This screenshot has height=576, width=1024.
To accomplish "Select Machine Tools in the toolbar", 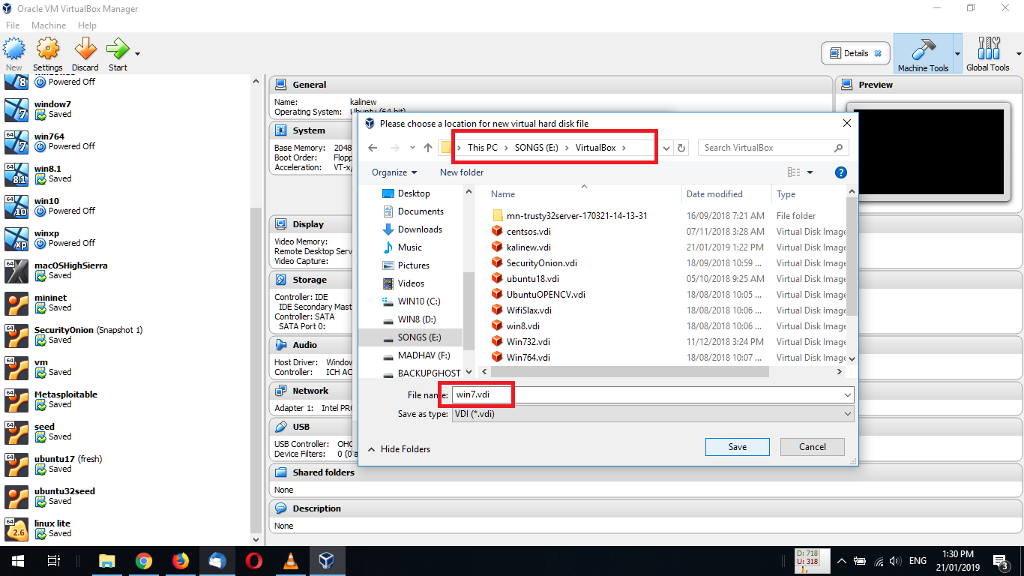I will [x=925, y=52].
